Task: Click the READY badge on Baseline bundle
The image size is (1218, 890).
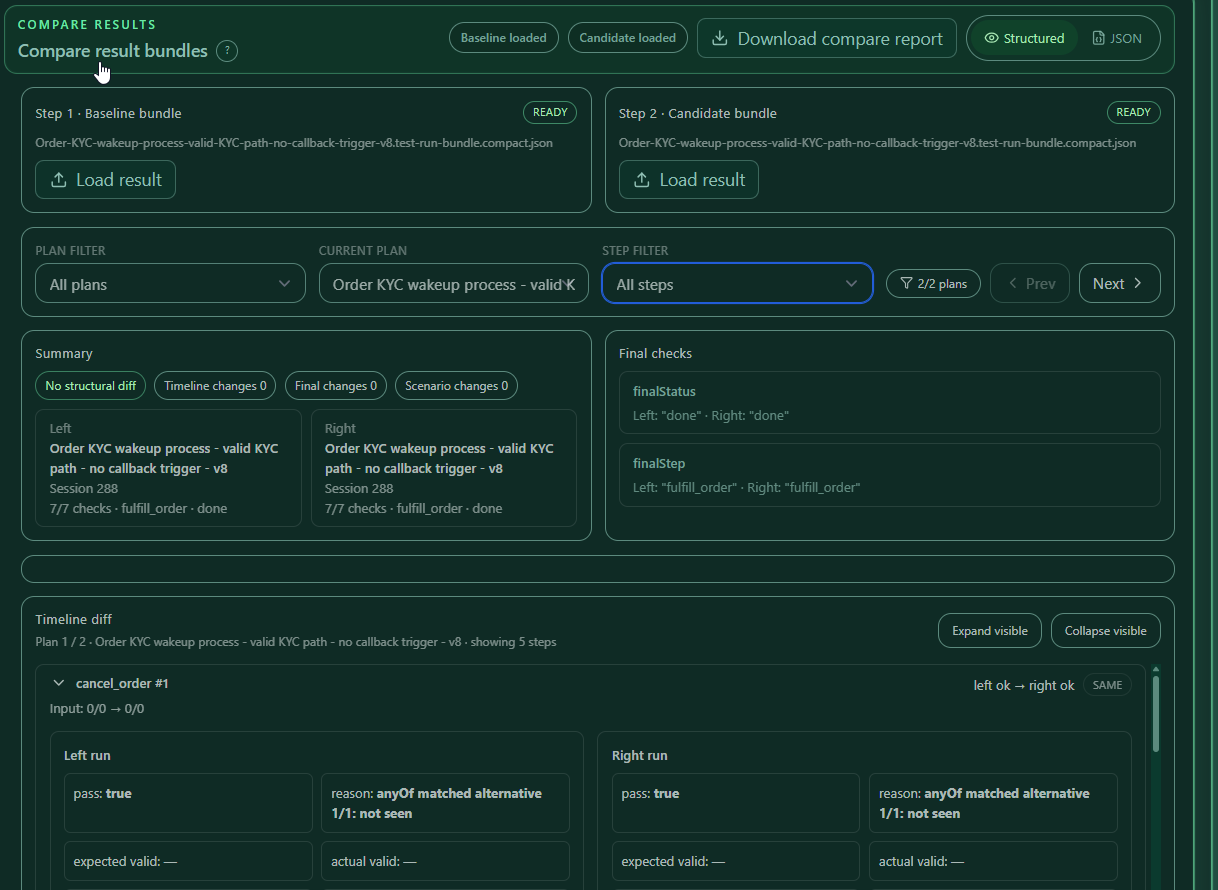Action: 550,112
